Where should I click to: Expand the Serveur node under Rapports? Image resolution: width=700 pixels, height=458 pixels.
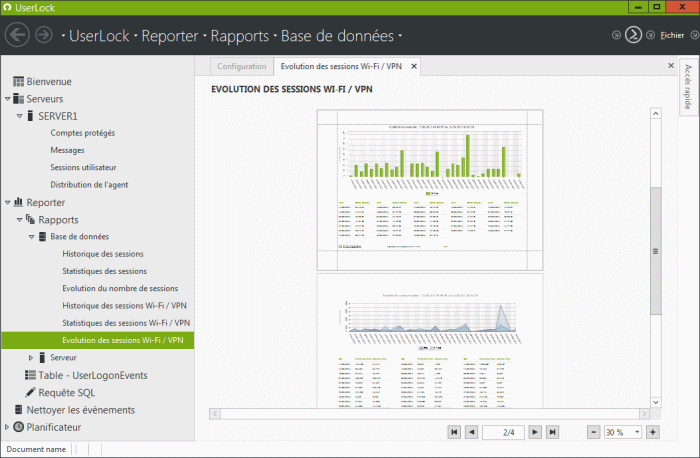(31, 358)
